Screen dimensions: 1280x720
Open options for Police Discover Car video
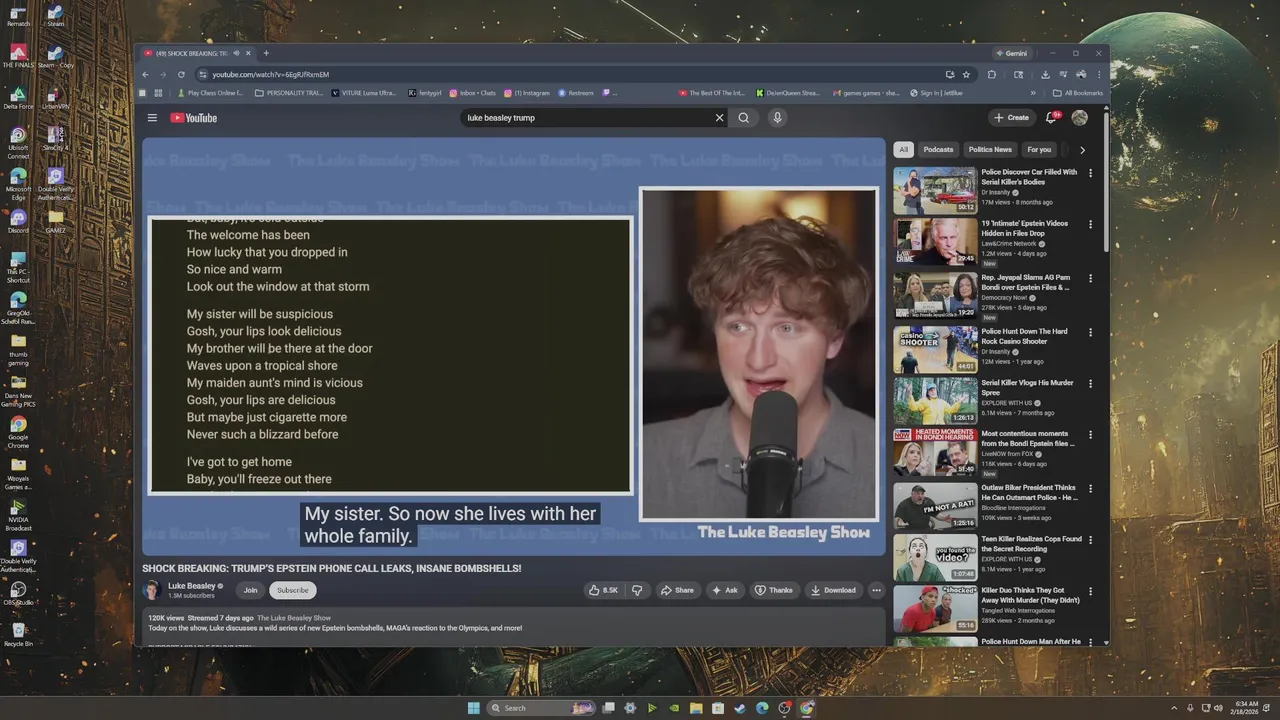click(x=1090, y=173)
